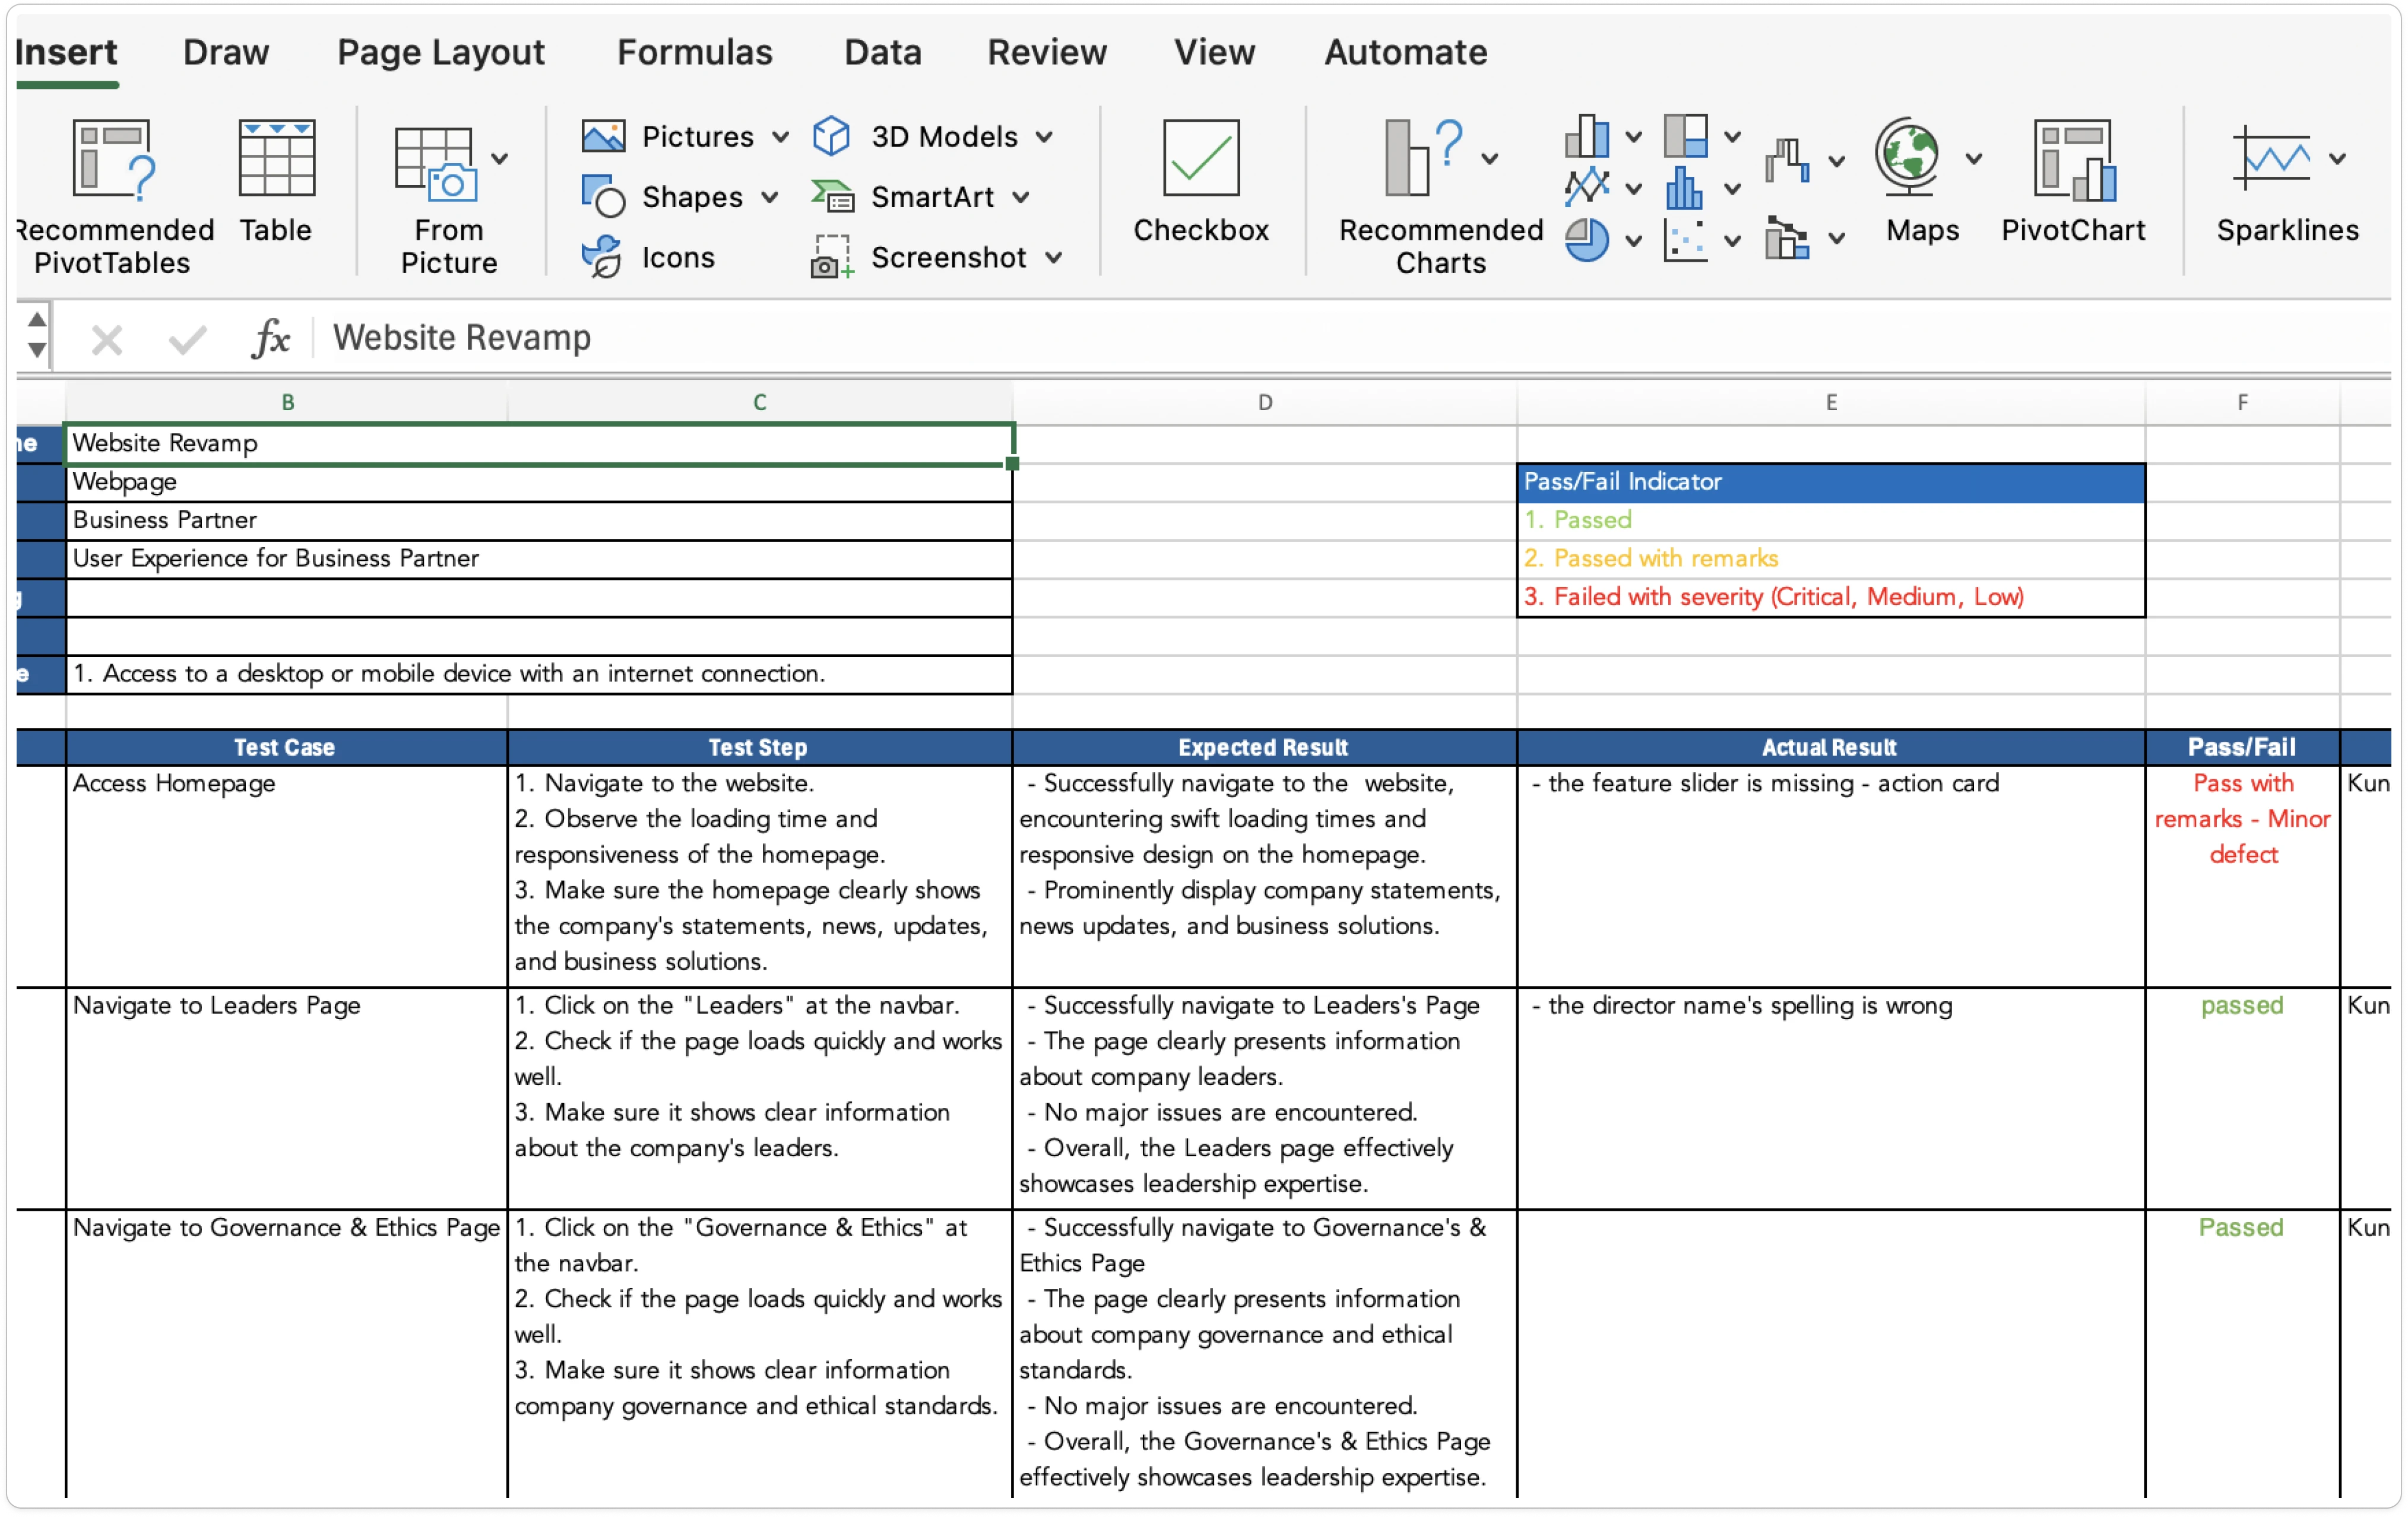Select the Business Partner cell

tap(540, 521)
